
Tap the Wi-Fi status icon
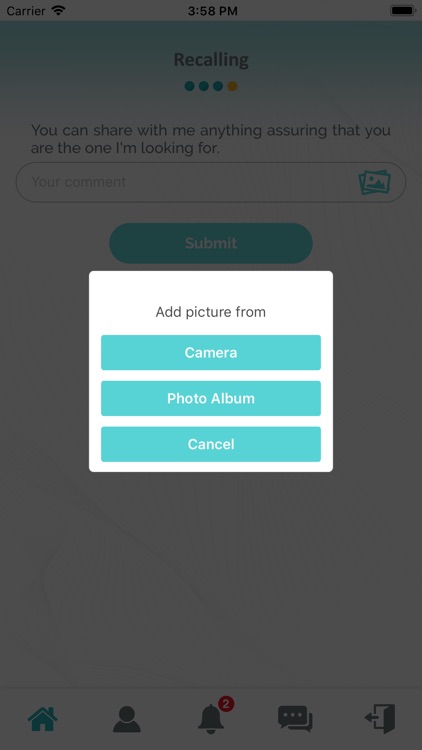(58, 11)
